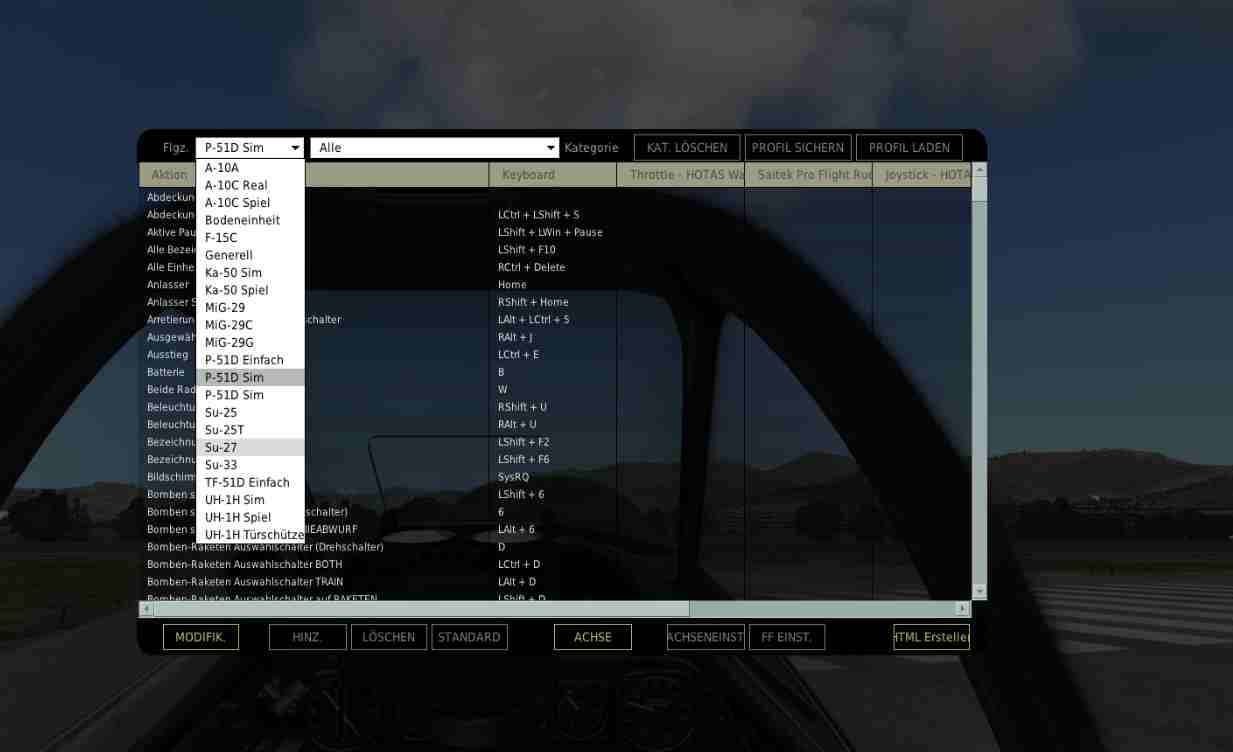Select UH-1H Türschütze at list bottom

click(x=250, y=535)
